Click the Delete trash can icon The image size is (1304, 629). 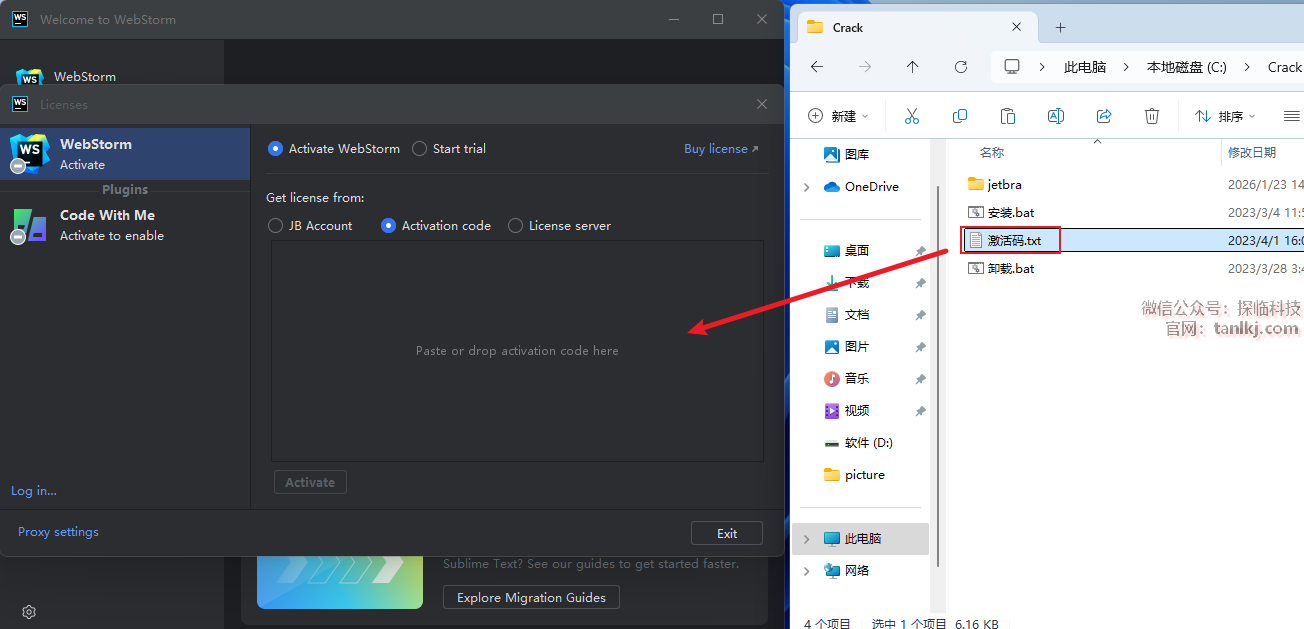point(1152,116)
